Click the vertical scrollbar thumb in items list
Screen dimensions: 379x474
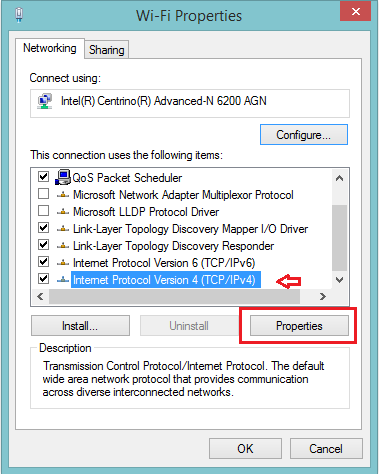339,238
